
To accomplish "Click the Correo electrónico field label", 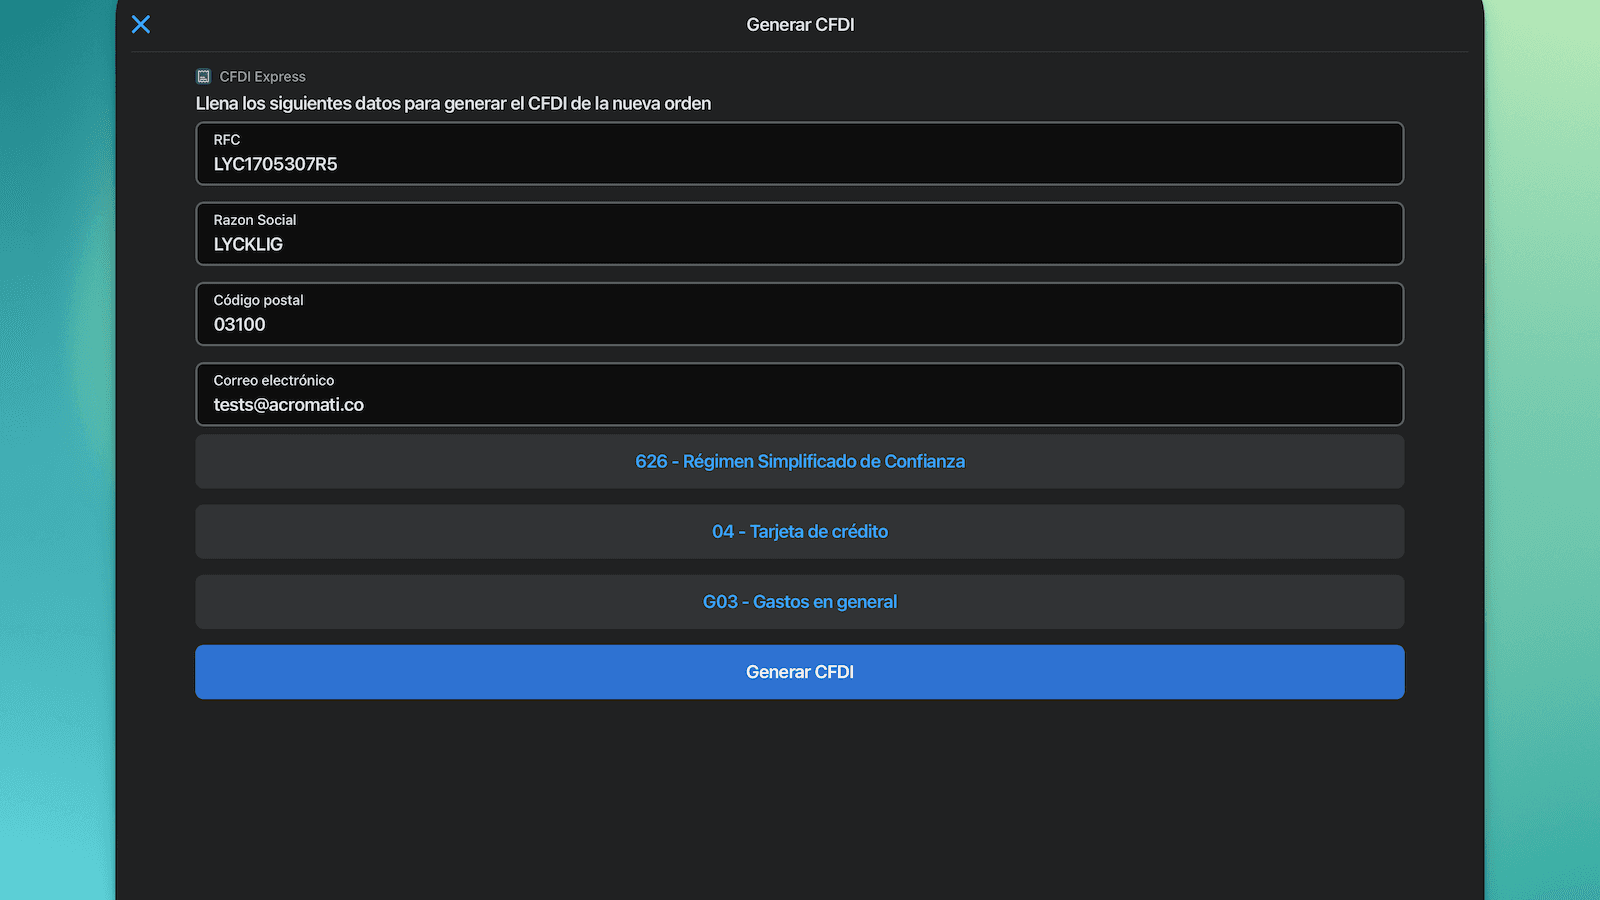I will pyautogui.click(x=274, y=380).
